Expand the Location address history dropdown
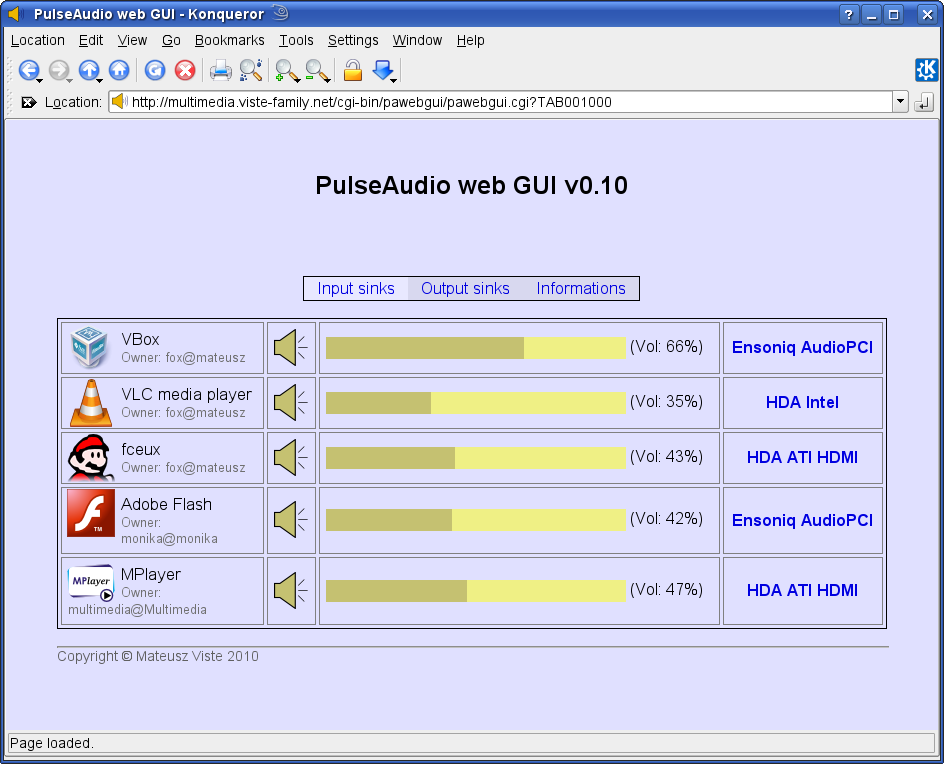 (900, 102)
